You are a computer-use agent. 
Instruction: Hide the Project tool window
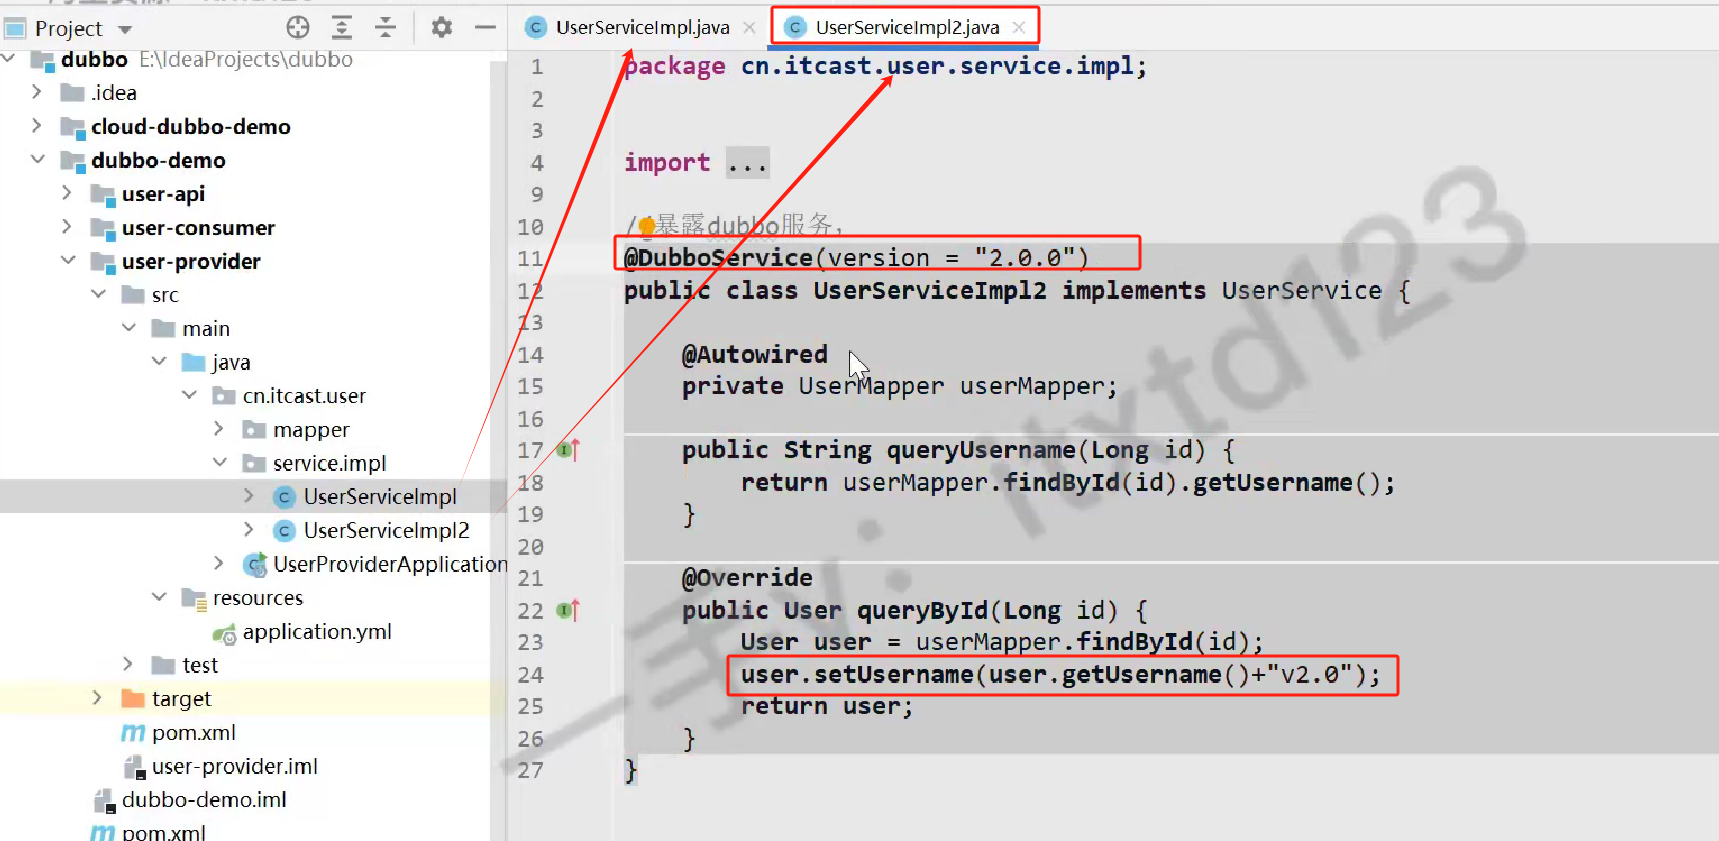[x=485, y=27]
